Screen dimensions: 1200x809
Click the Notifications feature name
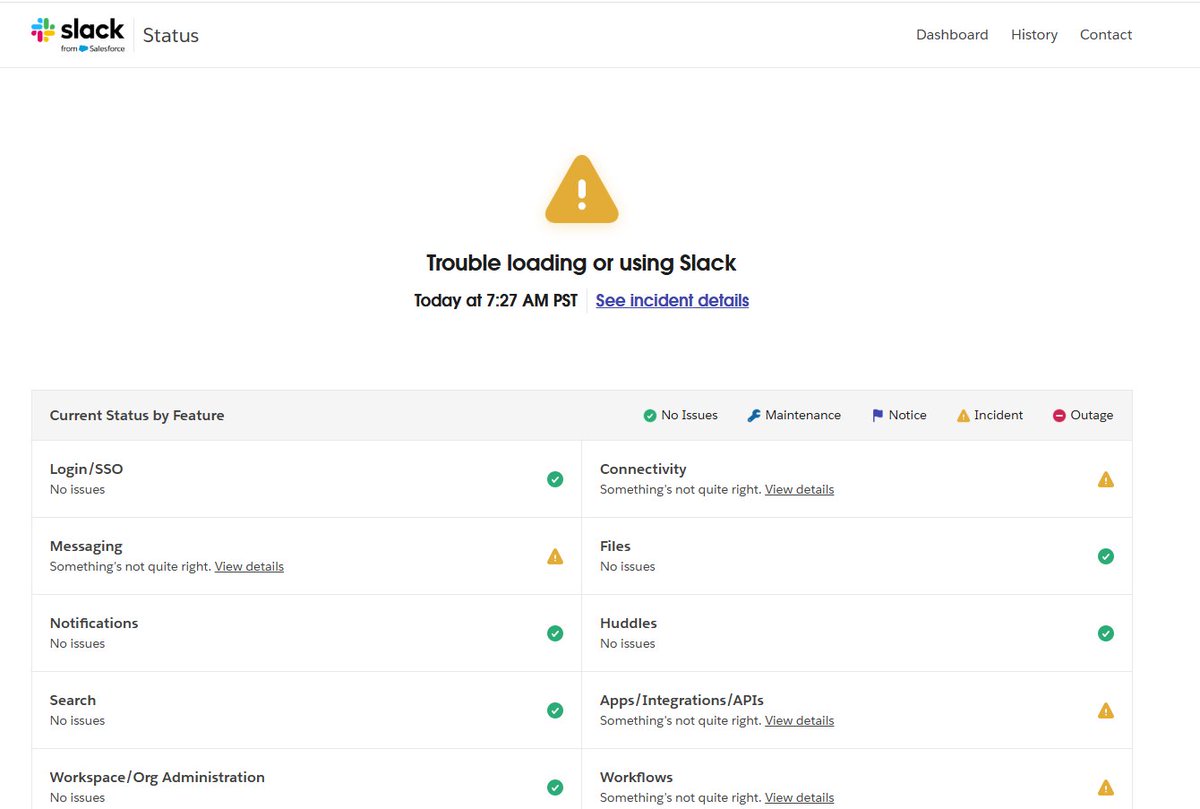94,623
